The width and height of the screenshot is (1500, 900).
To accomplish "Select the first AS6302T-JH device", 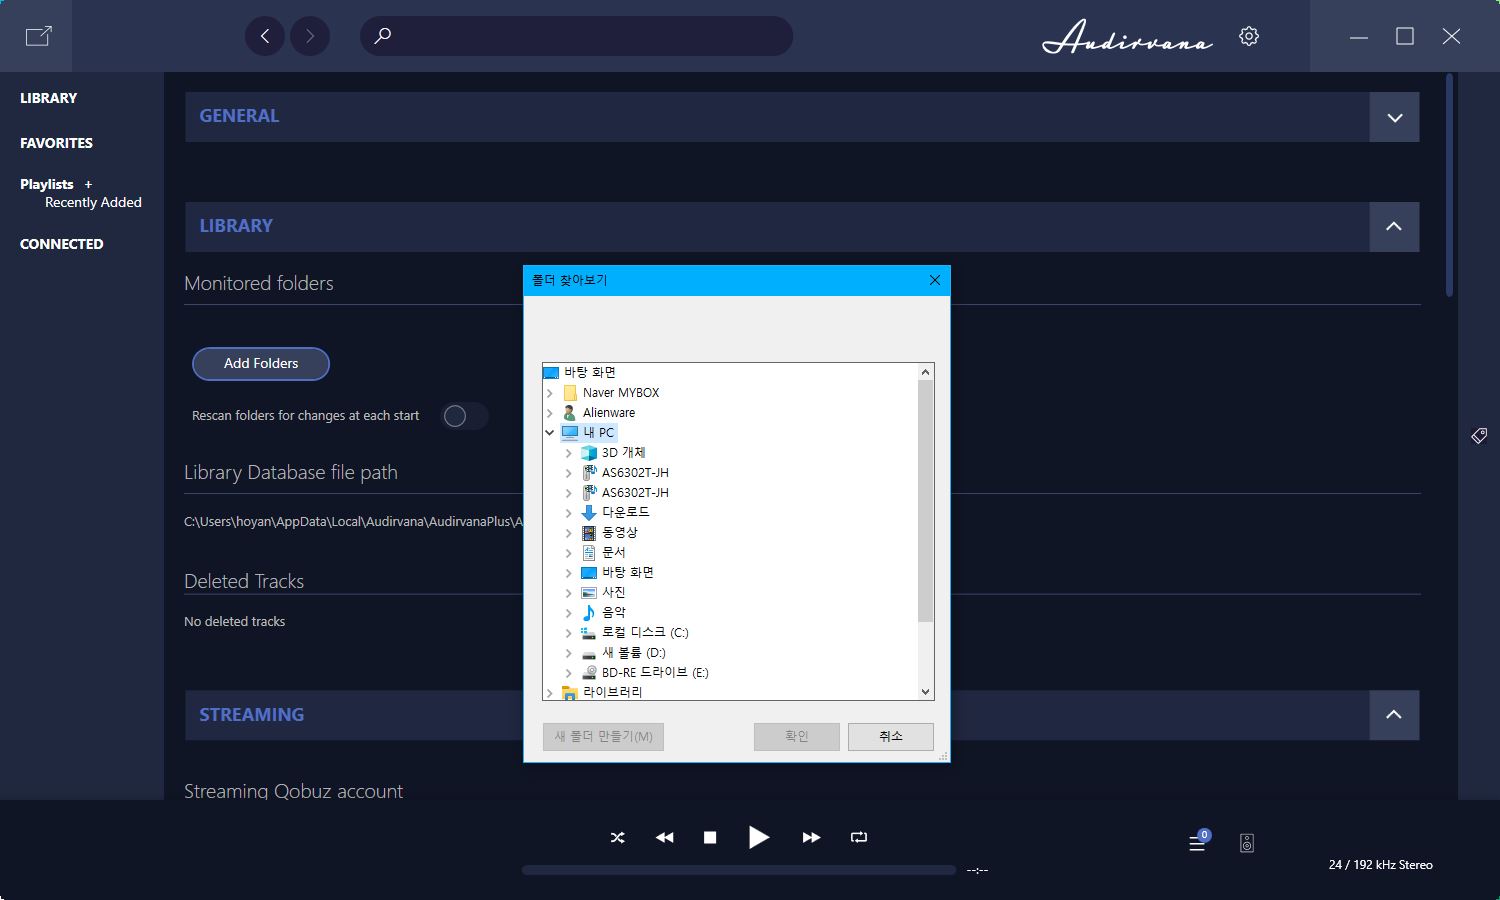I will [x=635, y=473].
